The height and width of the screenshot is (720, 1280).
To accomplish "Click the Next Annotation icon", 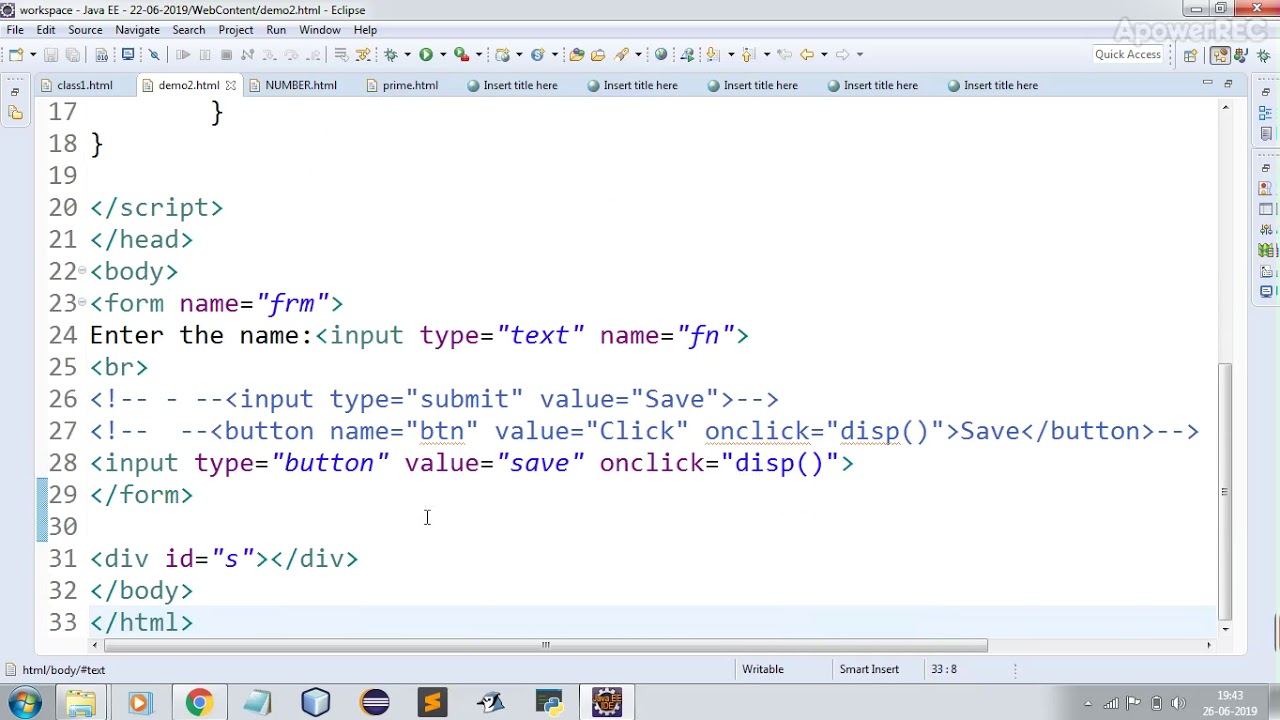I will coord(713,54).
